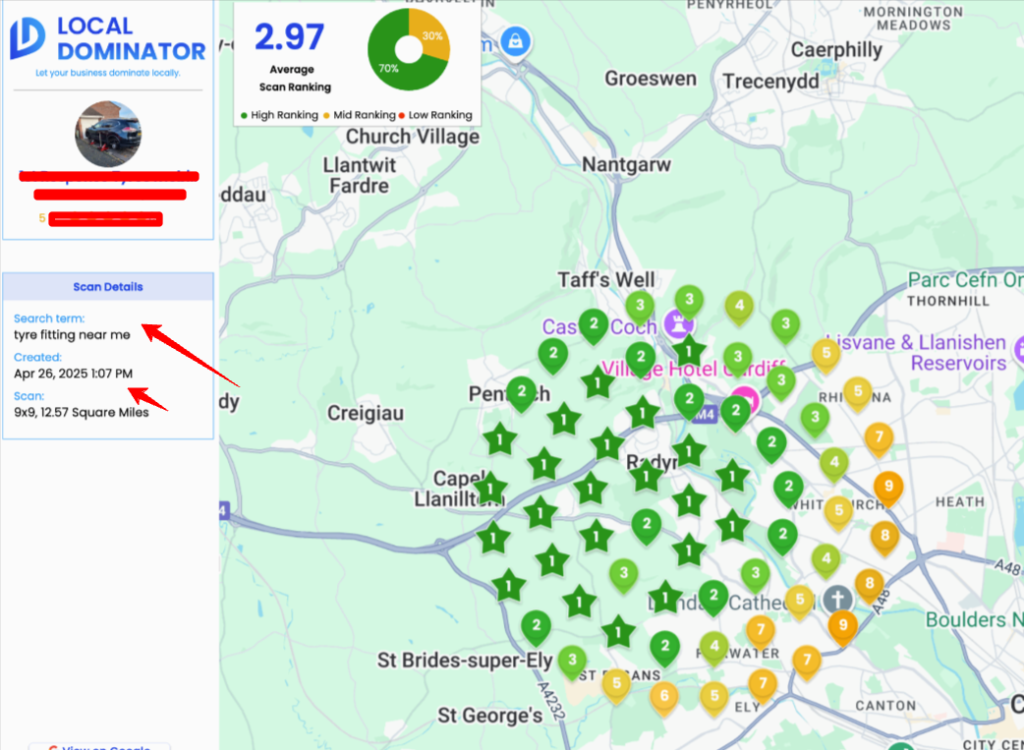Viewport: 1024px width, 750px height.
Task: Click the Taff's Well place label
Action: tap(606, 280)
